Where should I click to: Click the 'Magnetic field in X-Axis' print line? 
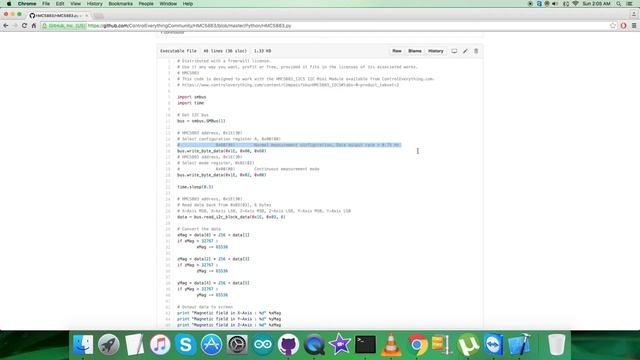point(229,313)
